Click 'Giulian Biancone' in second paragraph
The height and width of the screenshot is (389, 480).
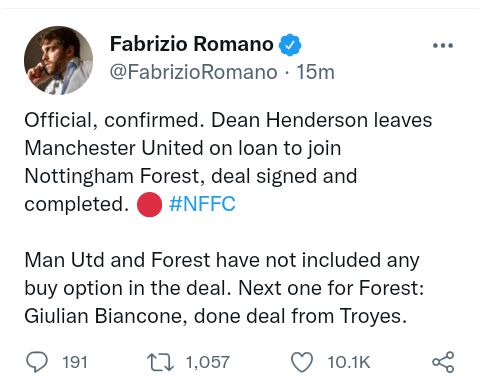[x=105, y=316]
